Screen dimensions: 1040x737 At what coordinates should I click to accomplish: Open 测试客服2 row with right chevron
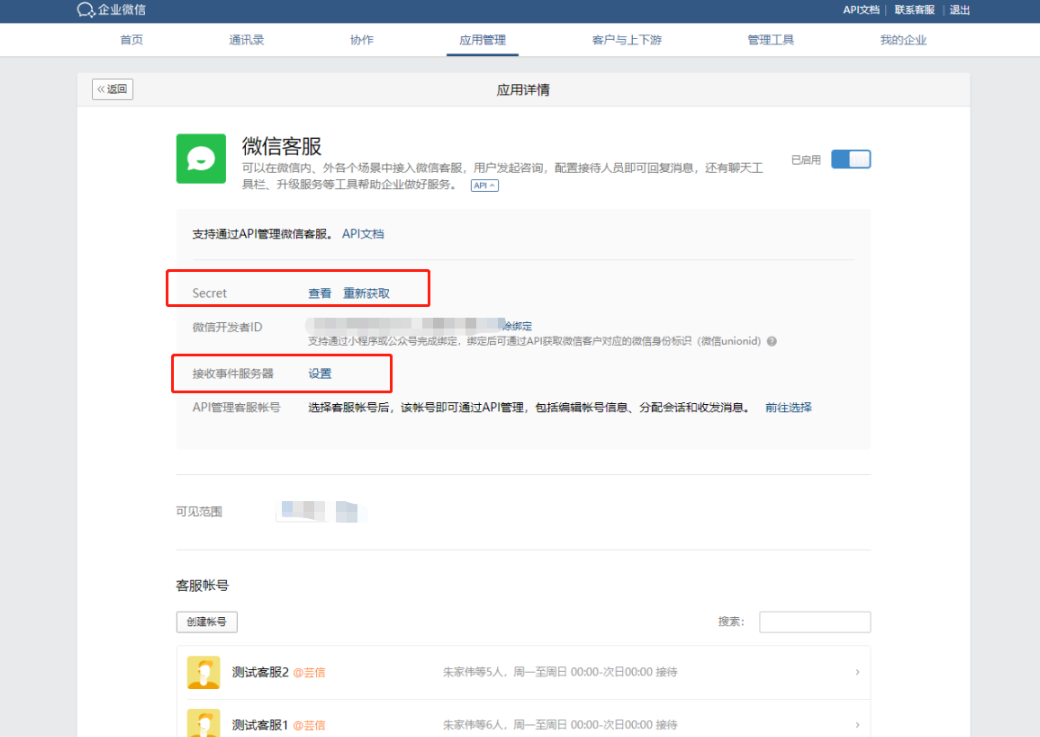pos(857,672)
